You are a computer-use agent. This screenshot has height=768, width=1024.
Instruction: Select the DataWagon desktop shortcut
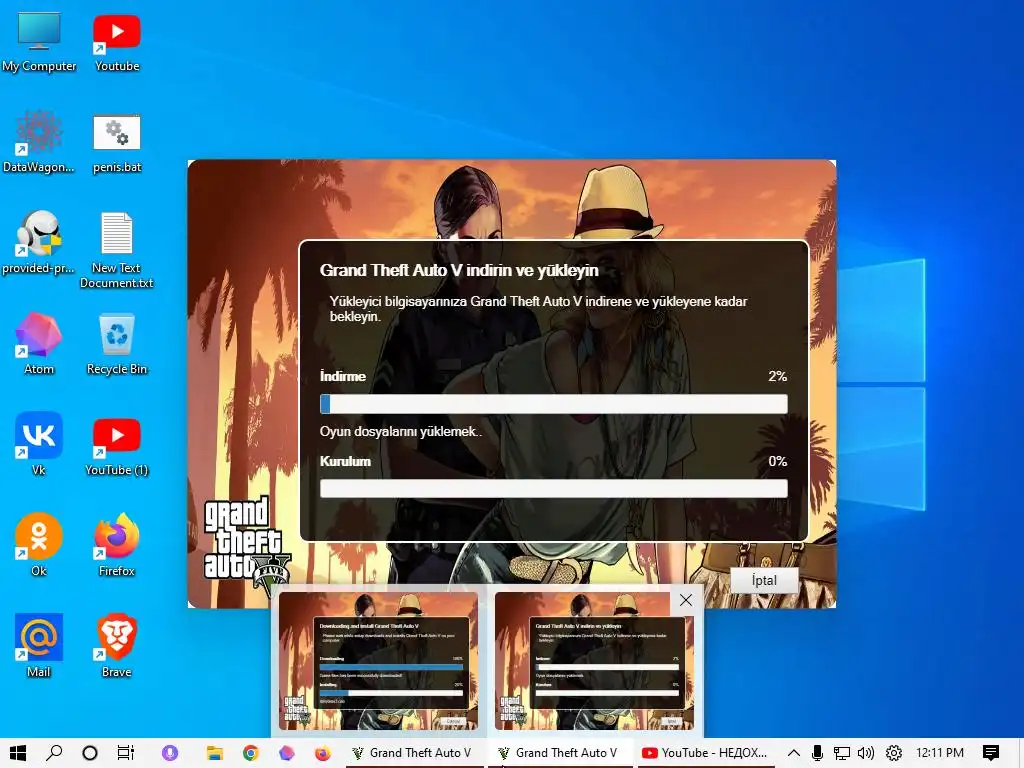[x=39, y=141]
